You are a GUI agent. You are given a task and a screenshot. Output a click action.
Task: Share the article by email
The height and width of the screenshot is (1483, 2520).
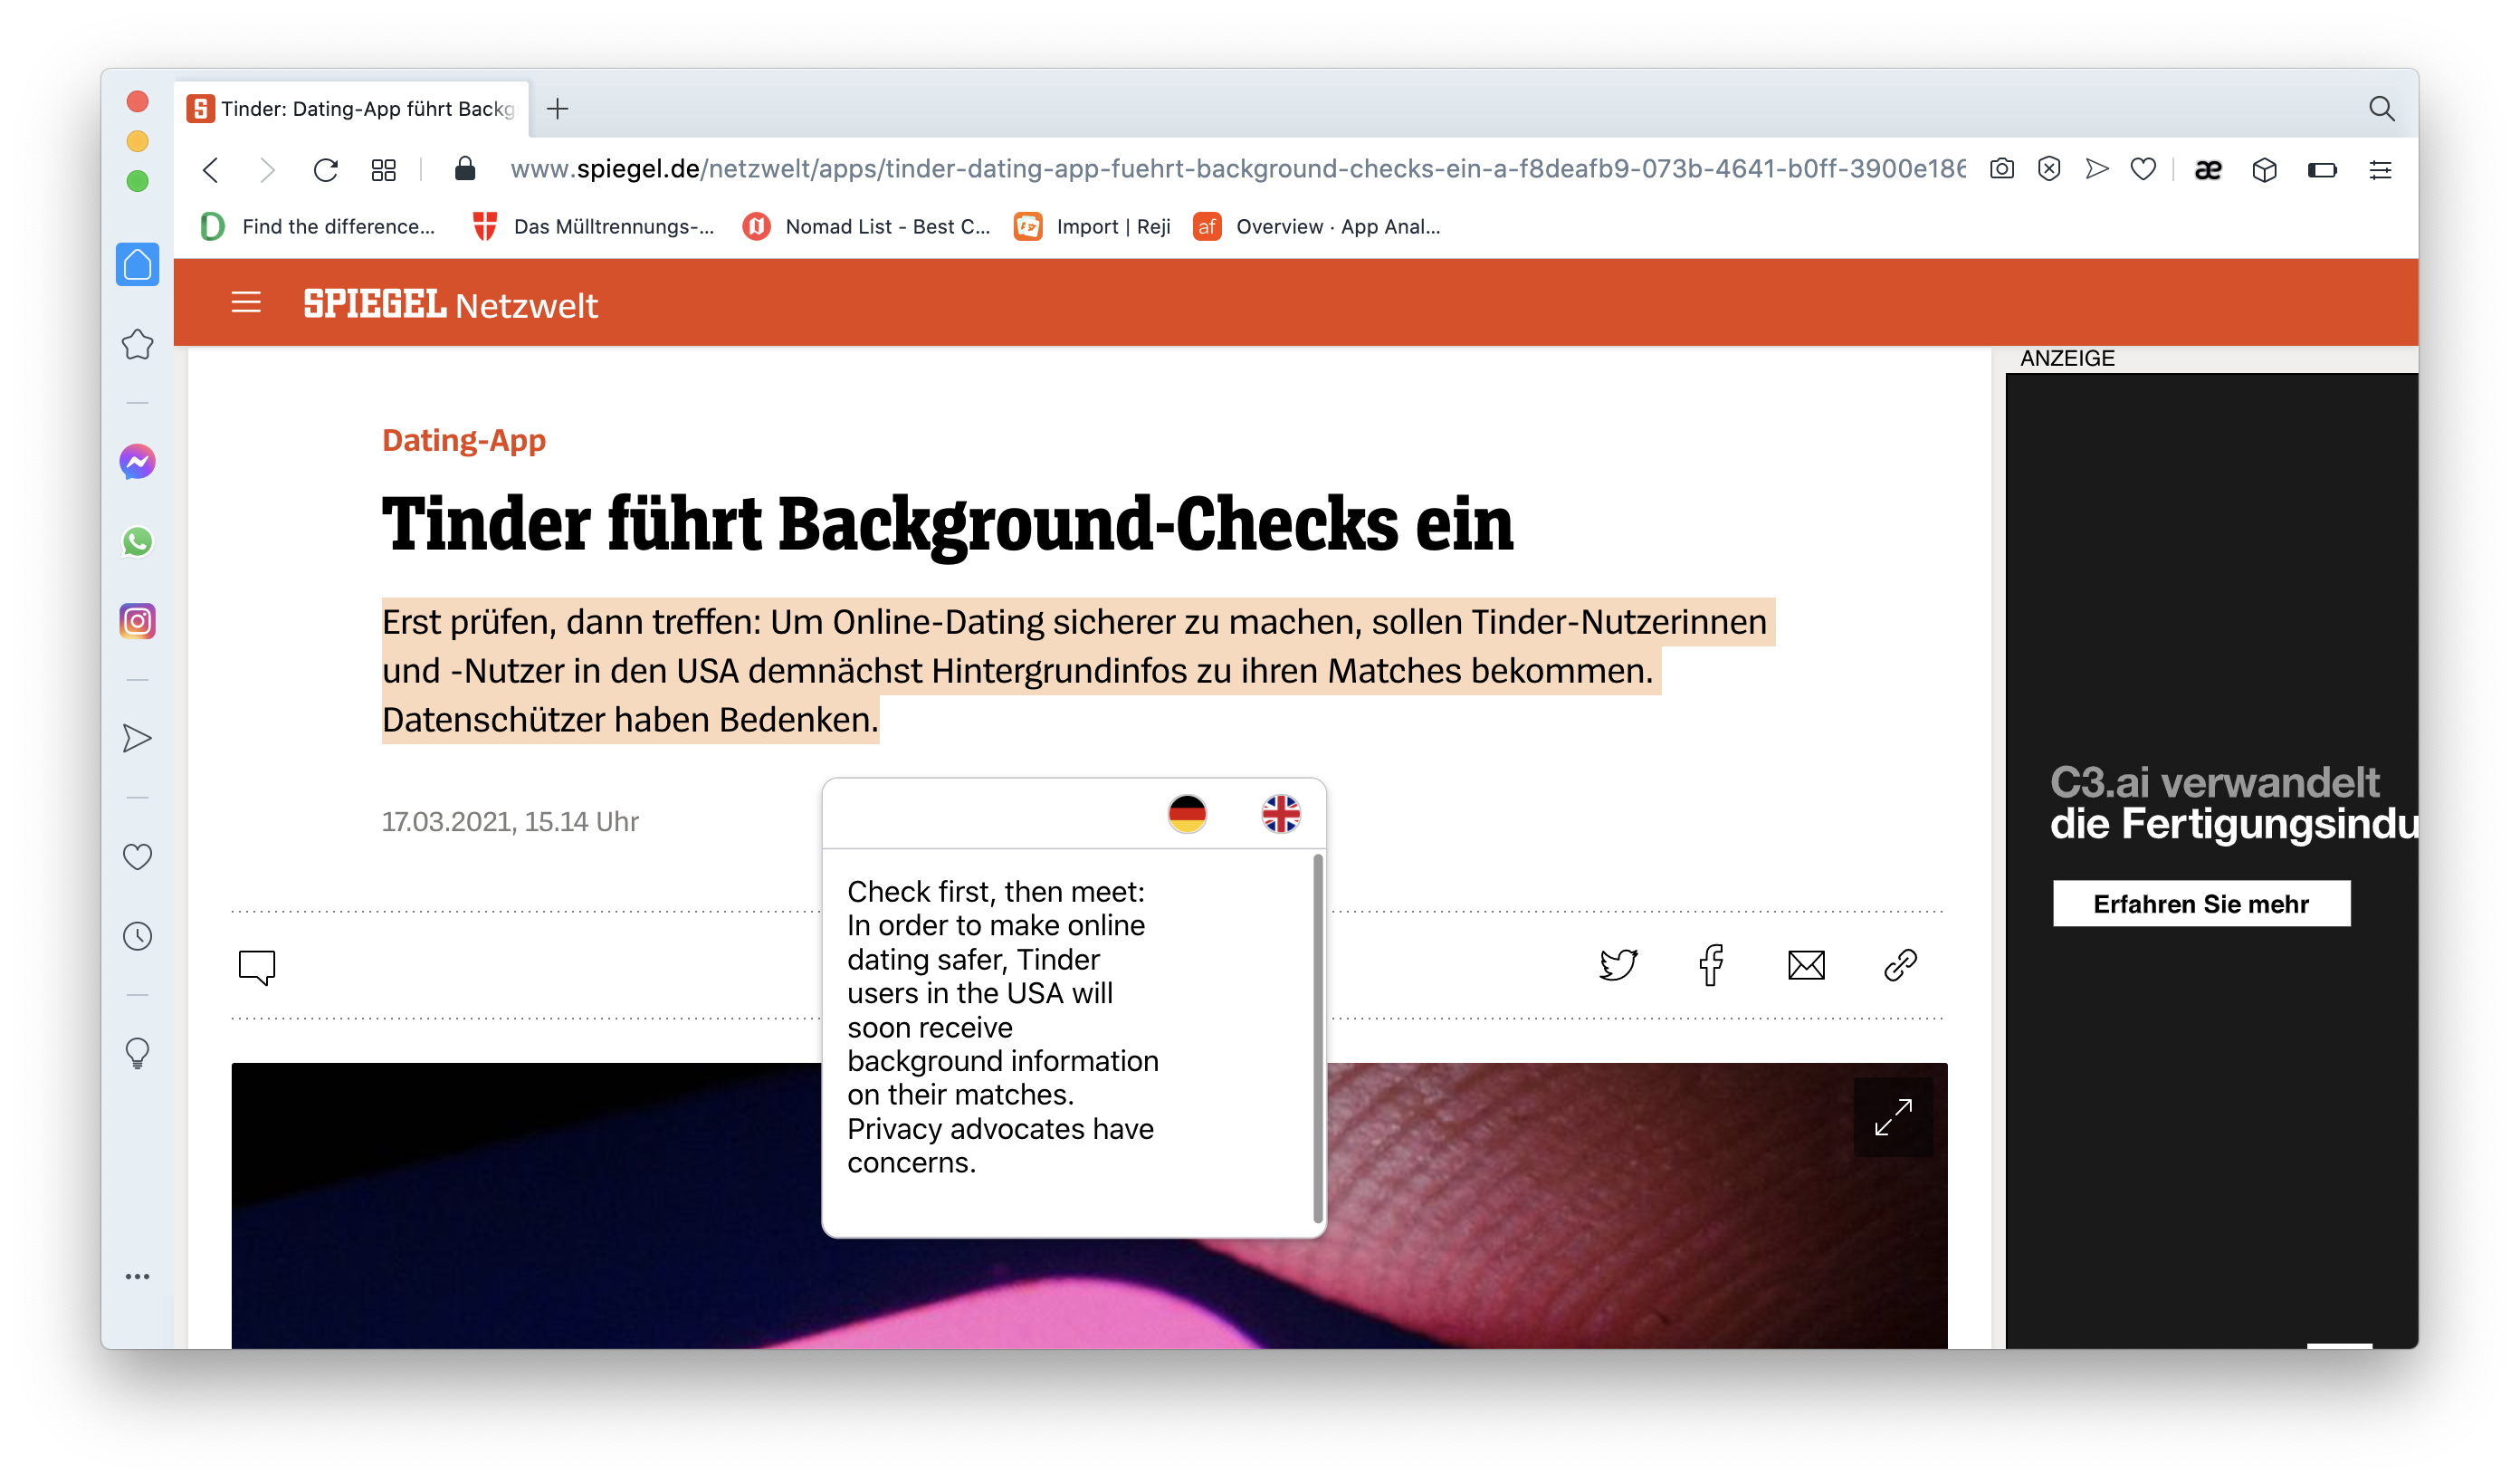click(1806, 965)
